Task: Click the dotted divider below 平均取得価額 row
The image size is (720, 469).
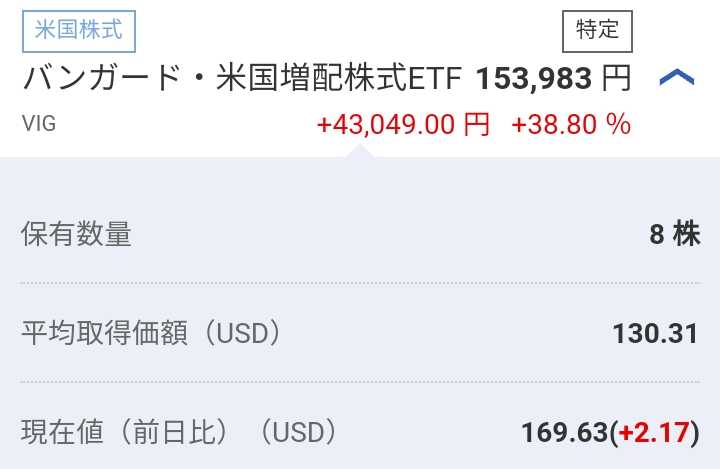Action: click(x=360, y=382)
